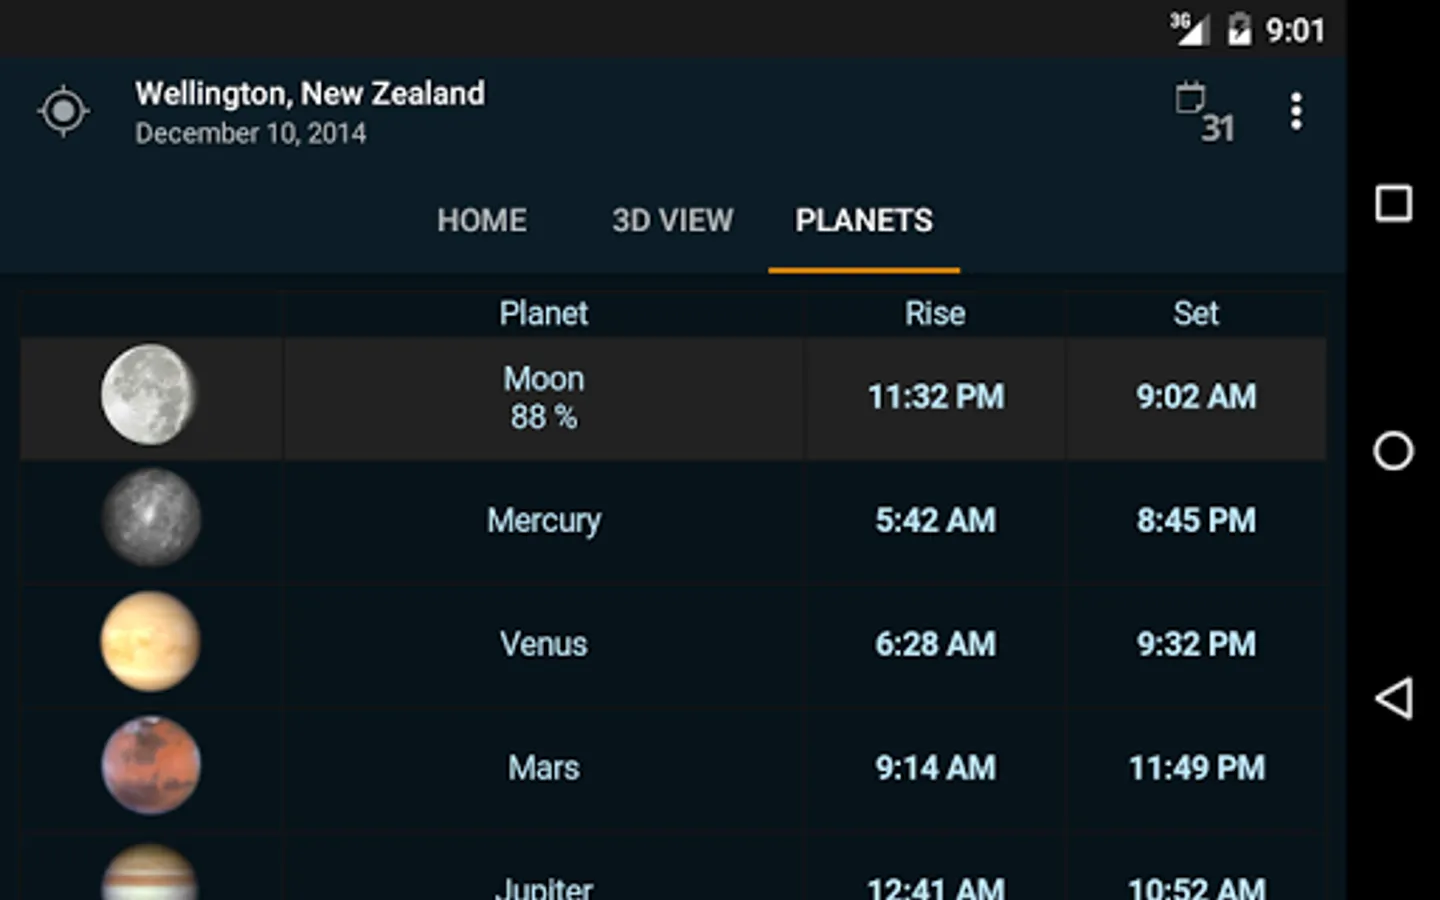Open the Moon 88 % row label

click(544, 397)
